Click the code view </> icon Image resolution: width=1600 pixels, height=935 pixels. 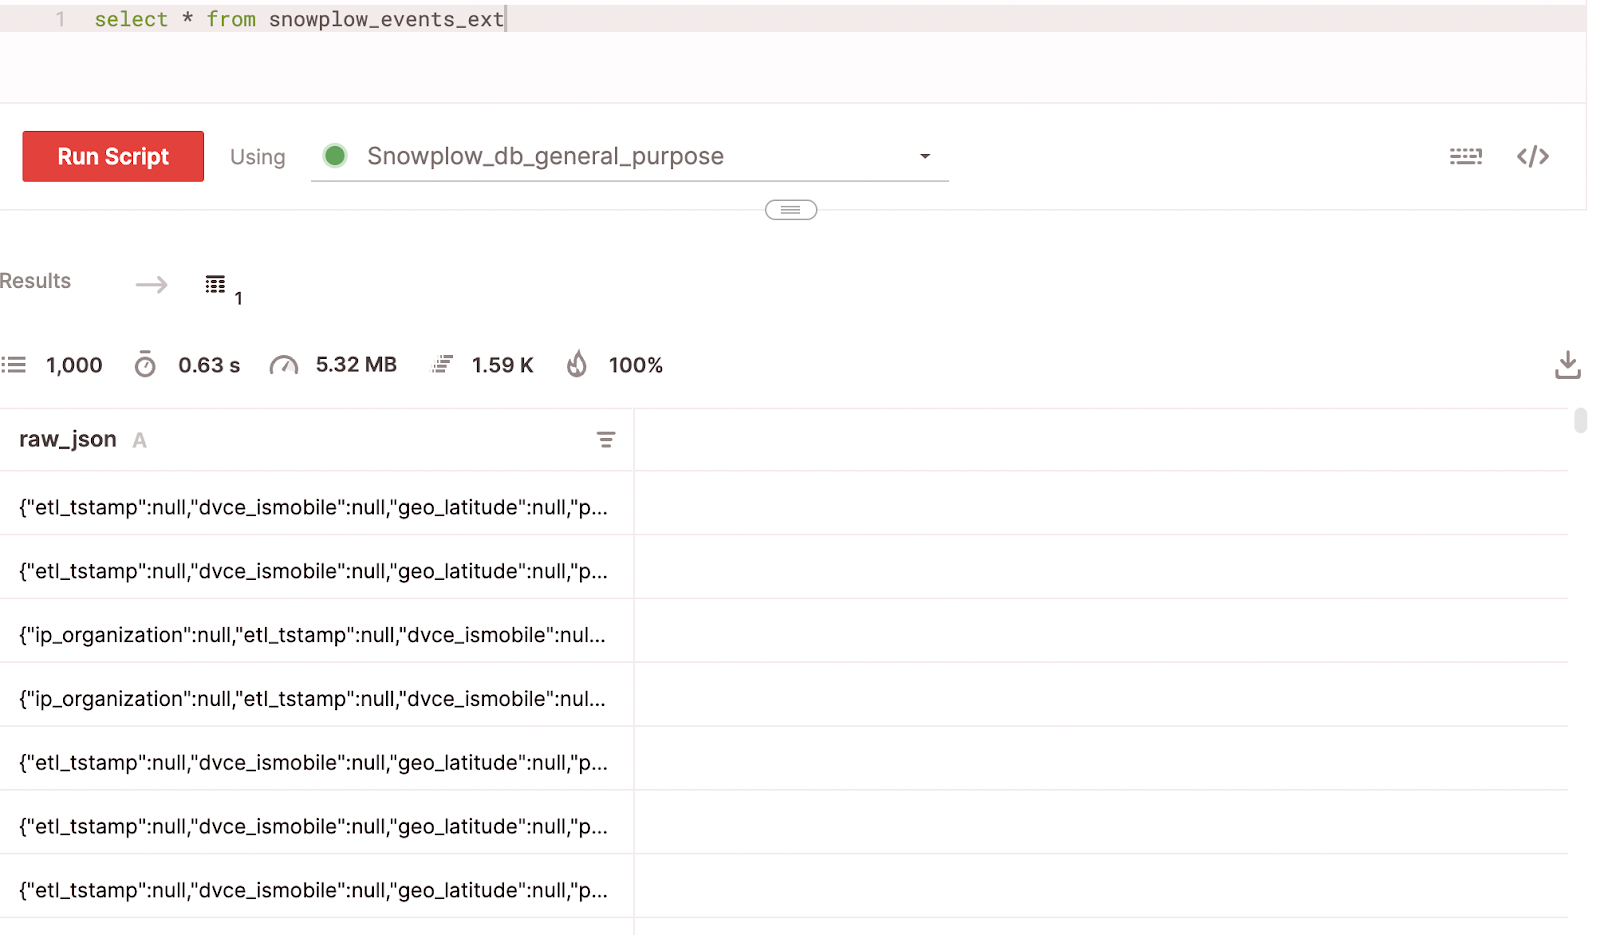click(x=1532, y=156)
